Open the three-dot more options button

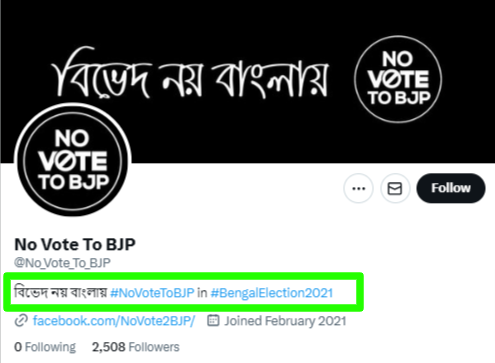tap(358, 188)
